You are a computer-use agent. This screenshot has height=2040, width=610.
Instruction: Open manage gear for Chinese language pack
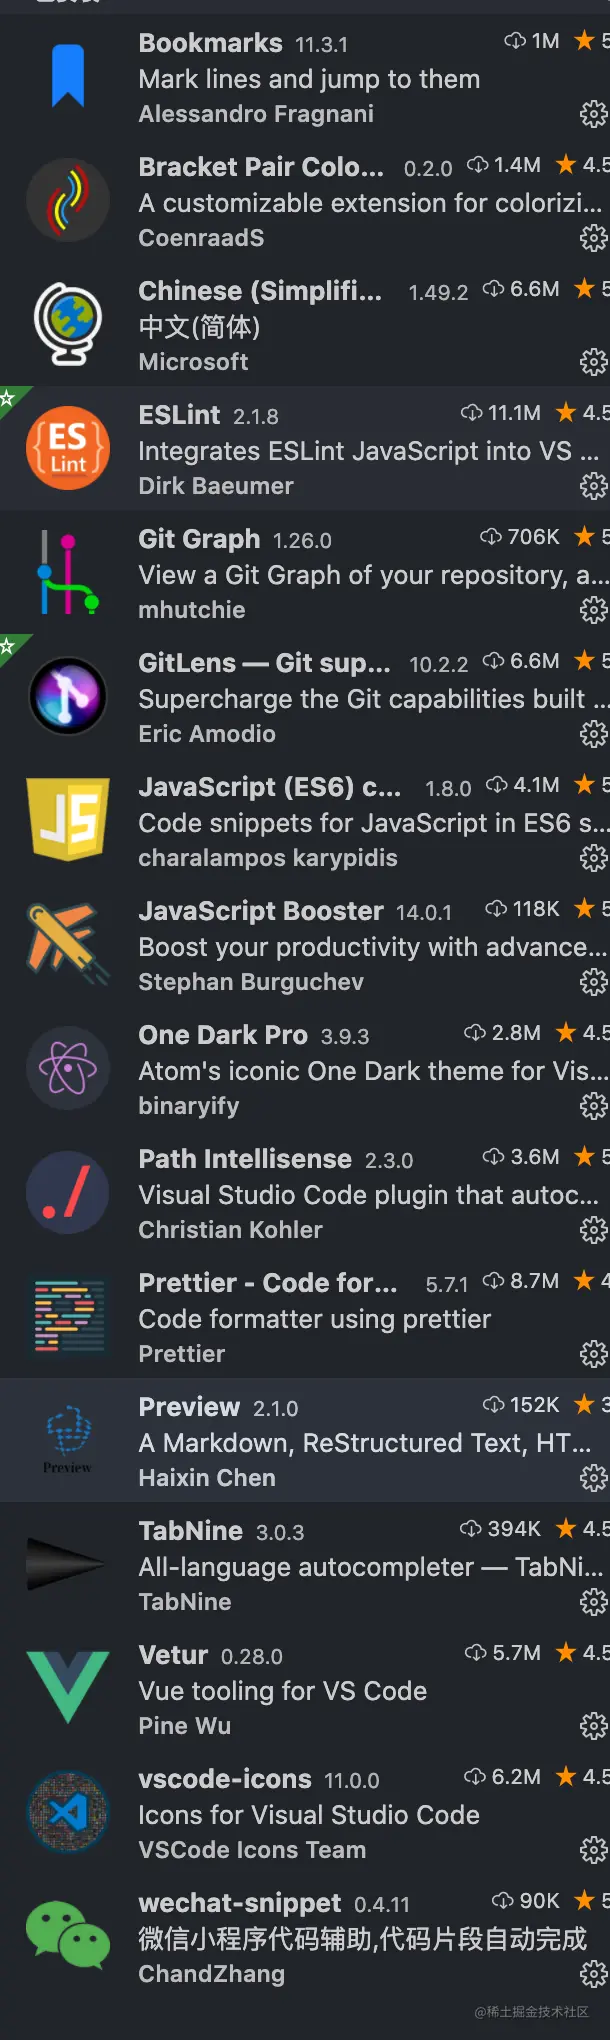tap(594, 362)
